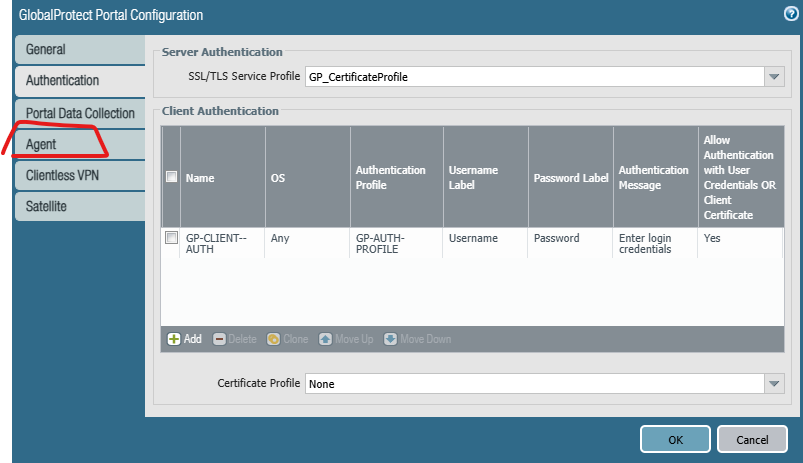Click the Cancel button
803x463 pixels.
click(752, 439)
